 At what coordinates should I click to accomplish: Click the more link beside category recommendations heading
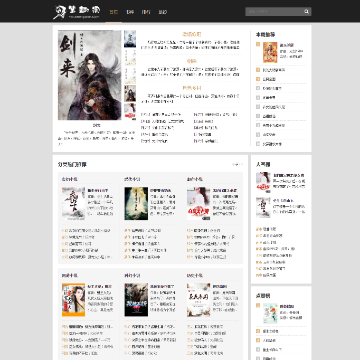[x=238, y=164]
